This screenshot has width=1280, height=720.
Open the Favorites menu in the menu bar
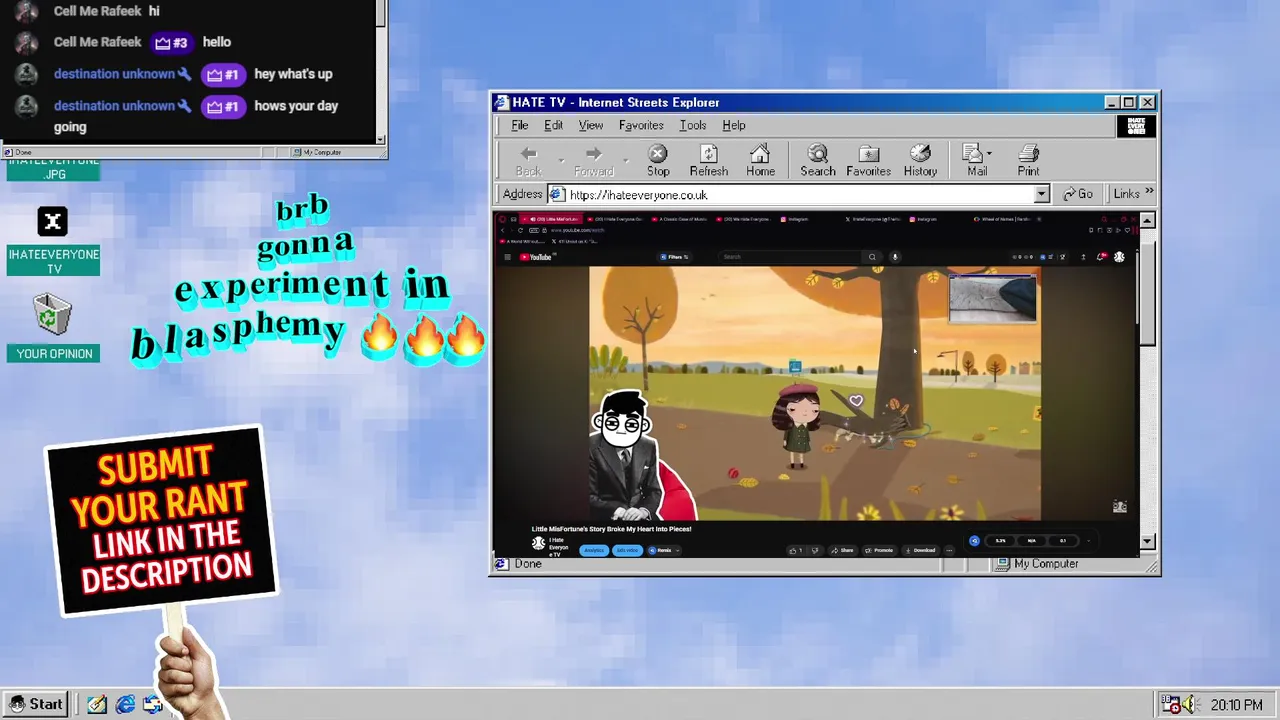click(x=641, y=125)
